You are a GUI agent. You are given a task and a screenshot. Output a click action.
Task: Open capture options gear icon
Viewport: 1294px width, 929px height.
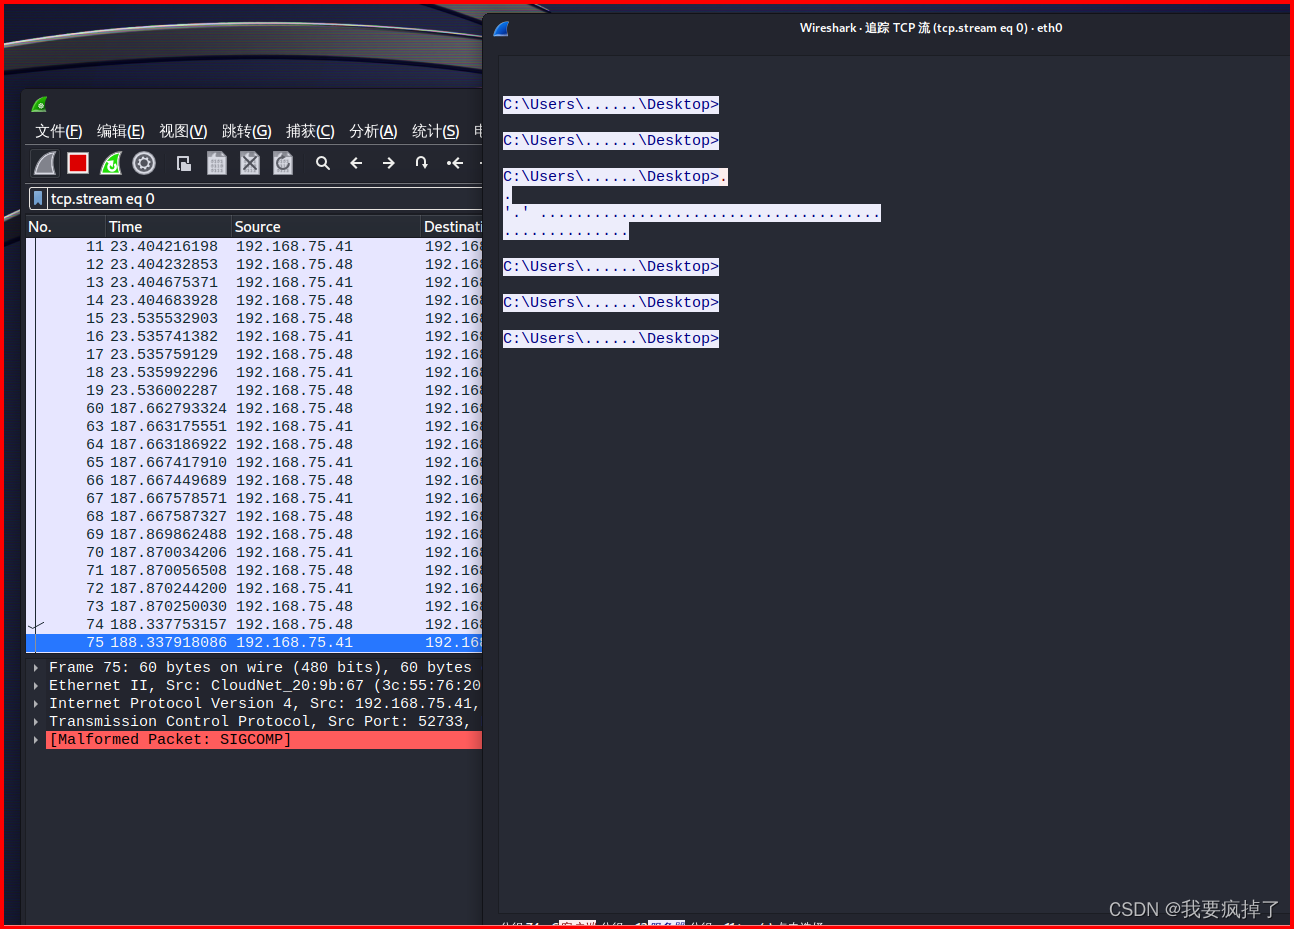[x=144, y=163]
